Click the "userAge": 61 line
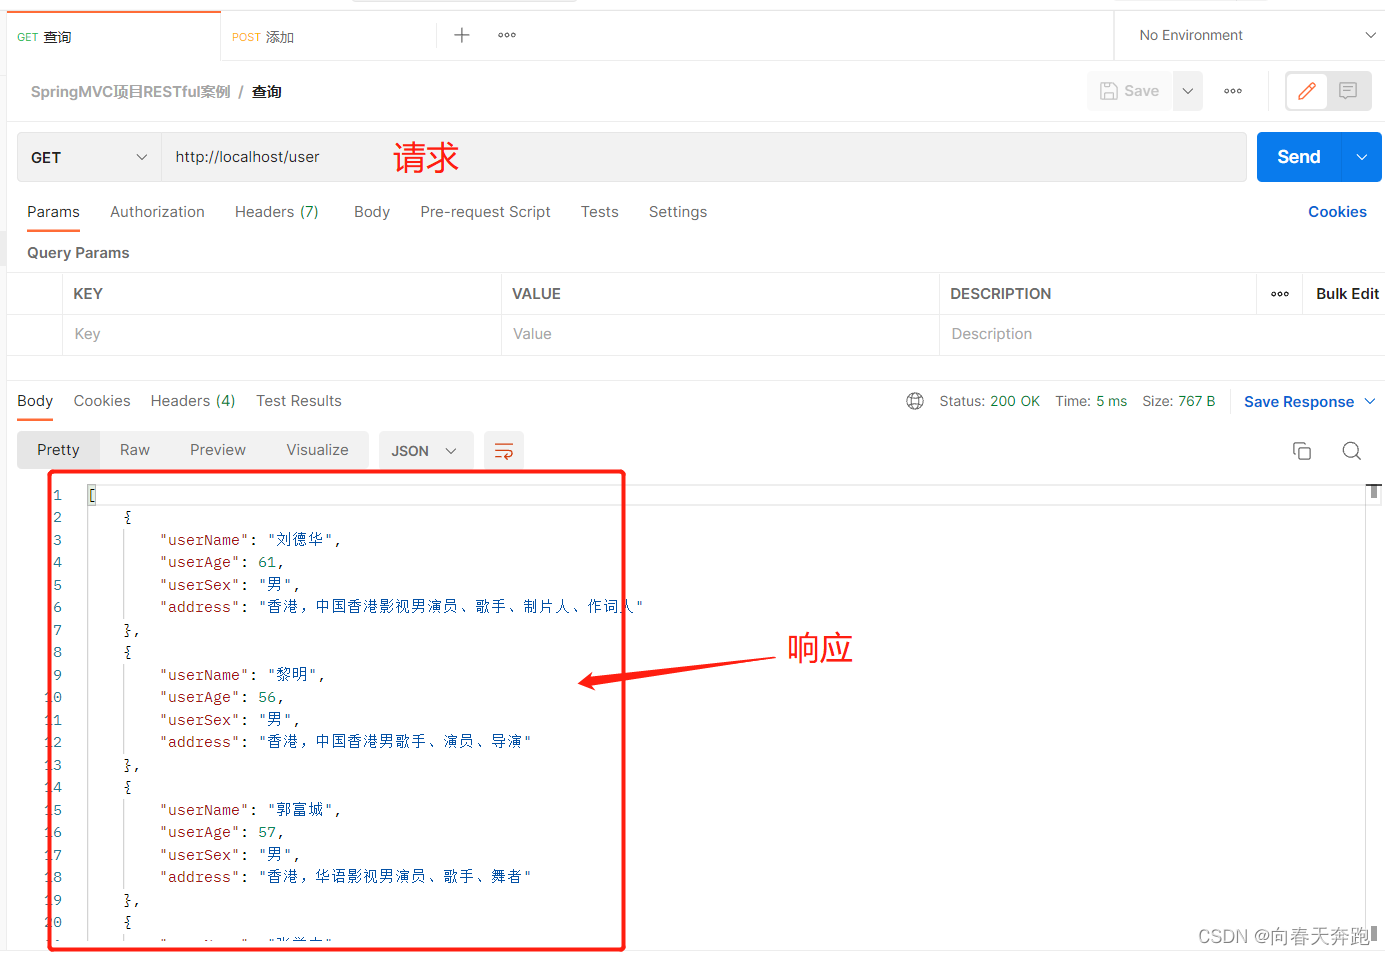This screenshot has height=955, width=1385. click(222, 562)
